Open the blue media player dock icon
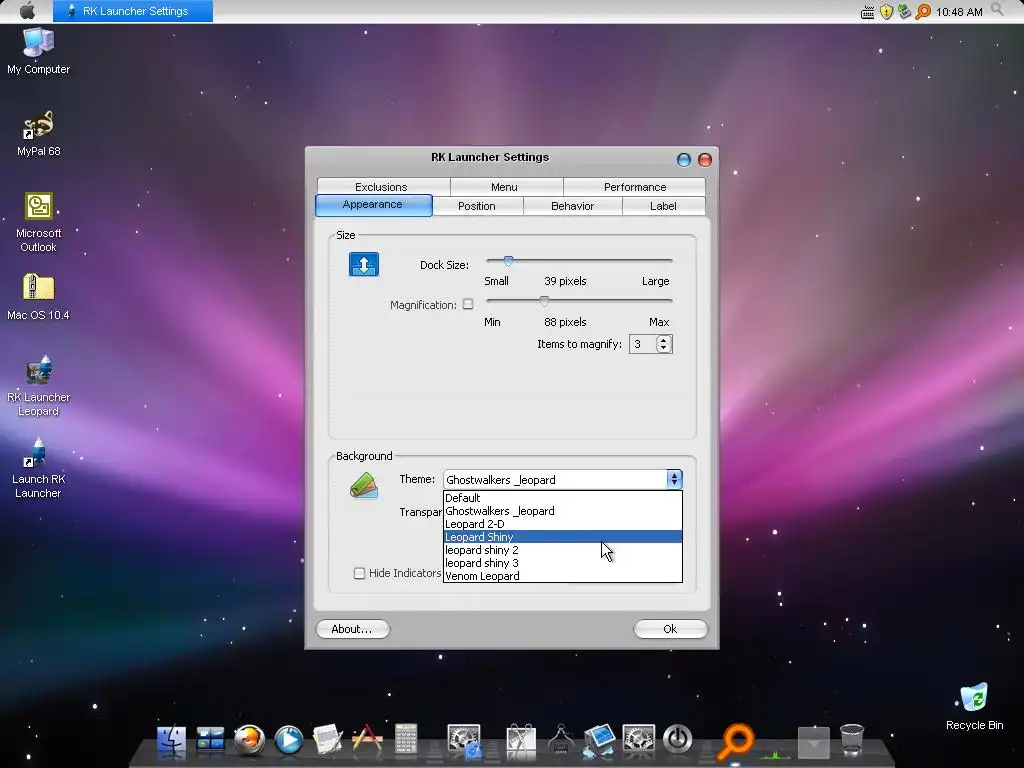The width and height of the screenshot is (1024, 768). (x=289, y=741)
